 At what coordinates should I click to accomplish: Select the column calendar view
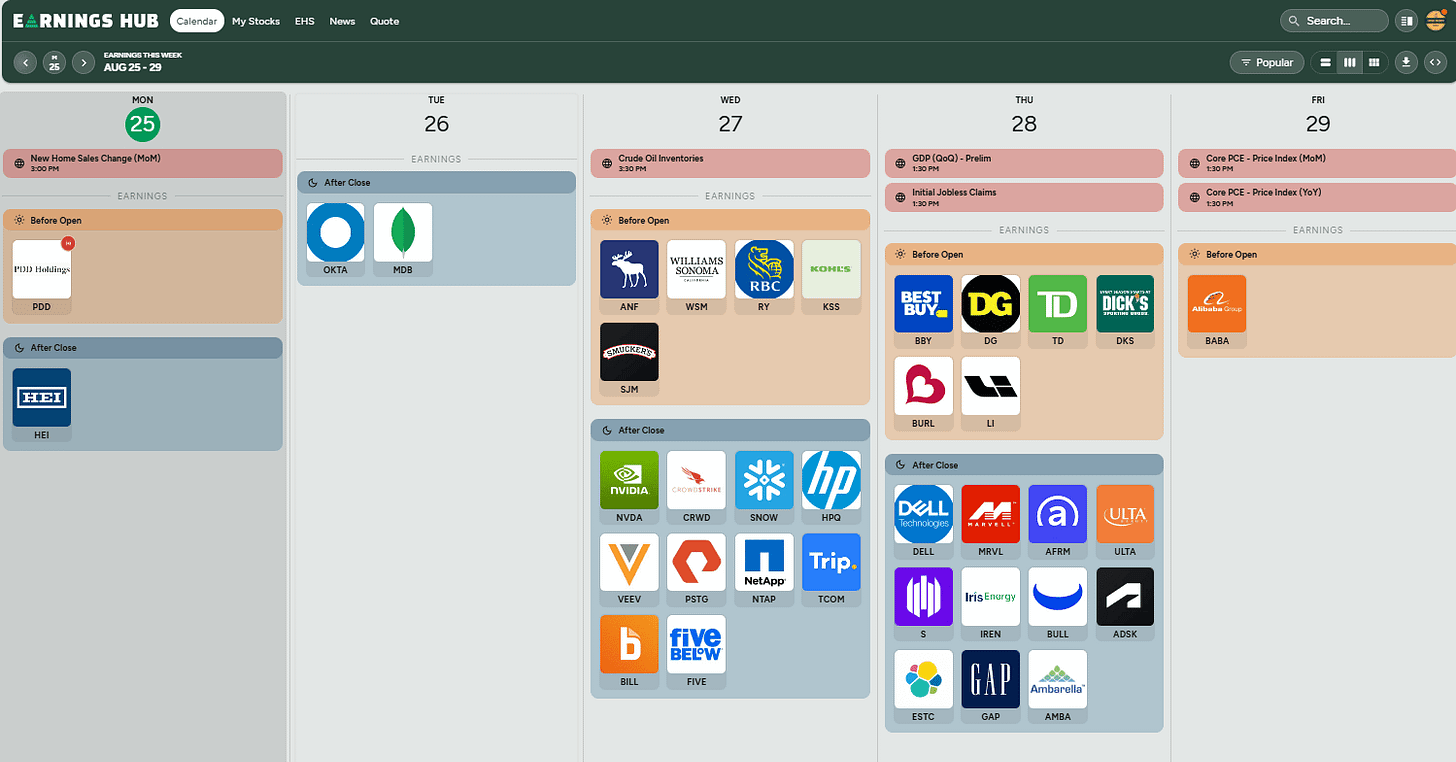click(x=1350, y=63)
